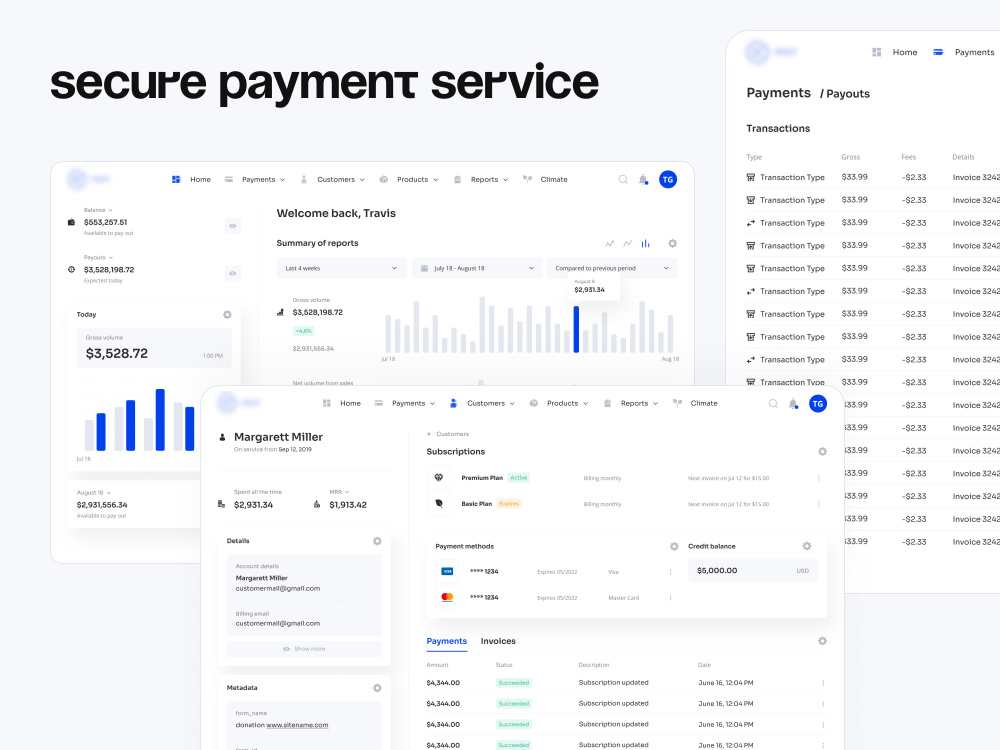Screen dimensions: 1000x750
Task: Open Summary of reports settings gear
Action: coord(672,243)
